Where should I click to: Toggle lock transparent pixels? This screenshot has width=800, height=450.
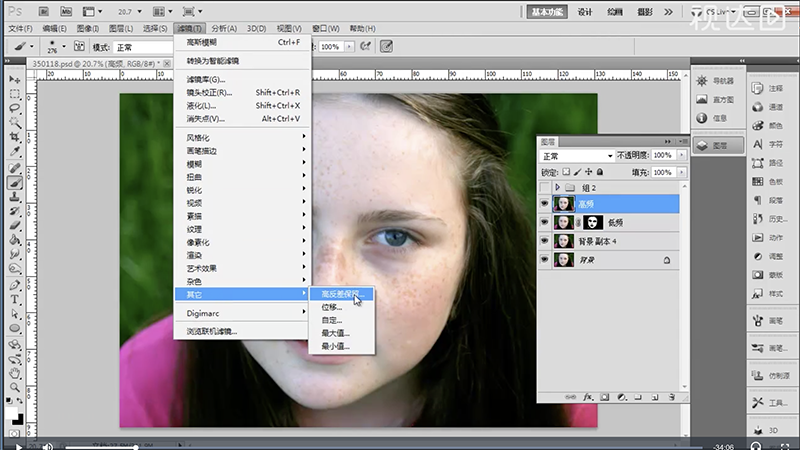point(566,172)
